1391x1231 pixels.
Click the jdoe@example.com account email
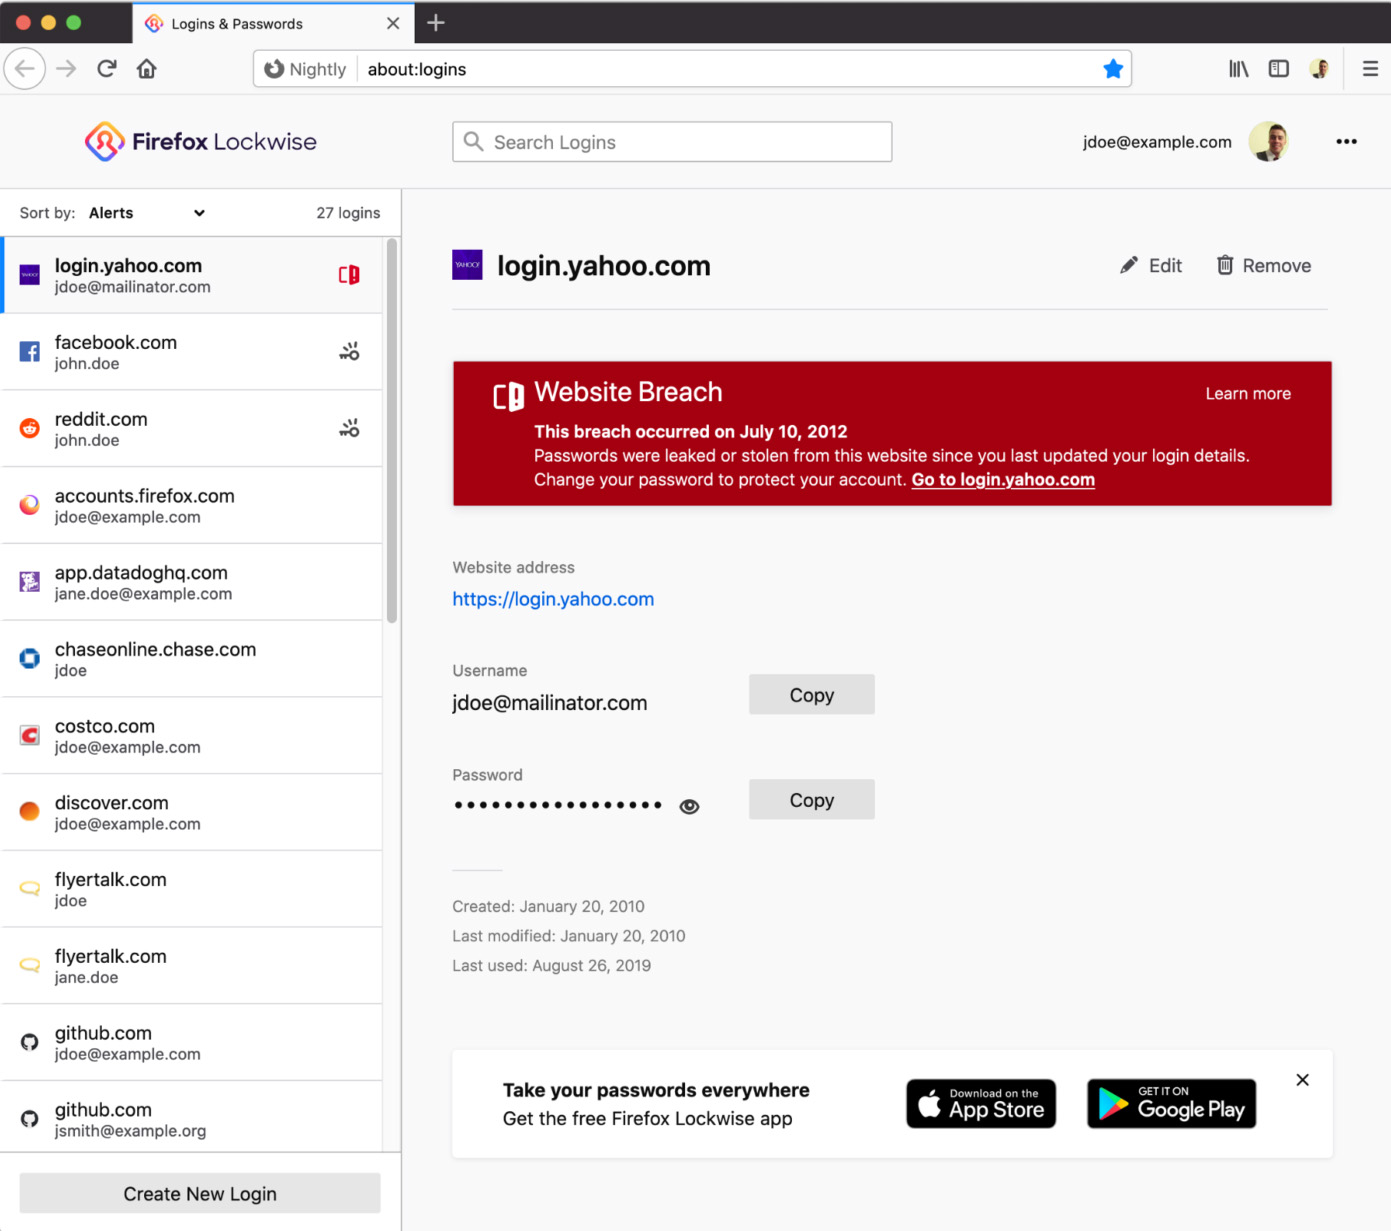tap(1157, 142)
